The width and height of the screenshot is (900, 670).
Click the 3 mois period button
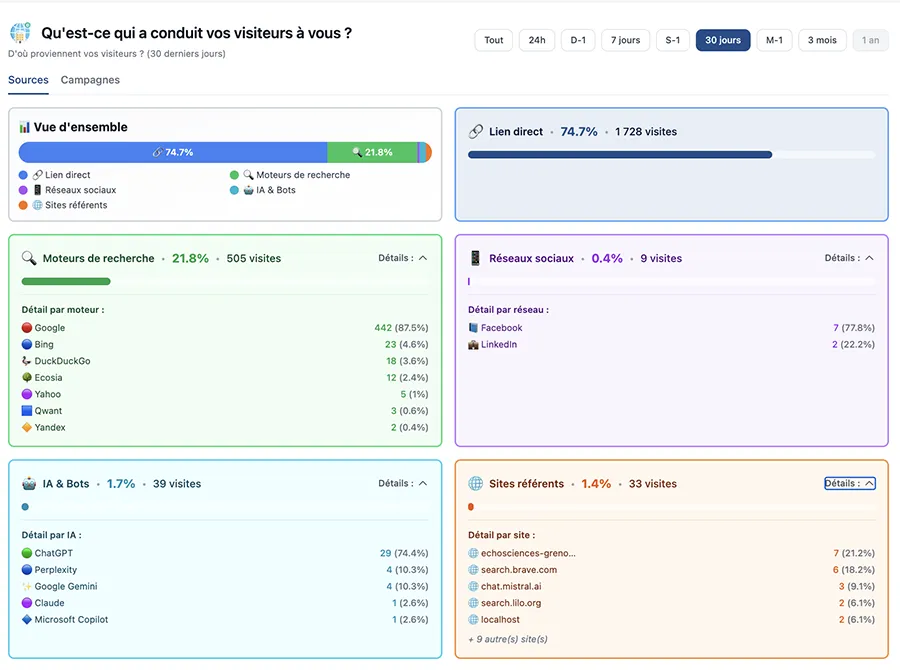822,40
